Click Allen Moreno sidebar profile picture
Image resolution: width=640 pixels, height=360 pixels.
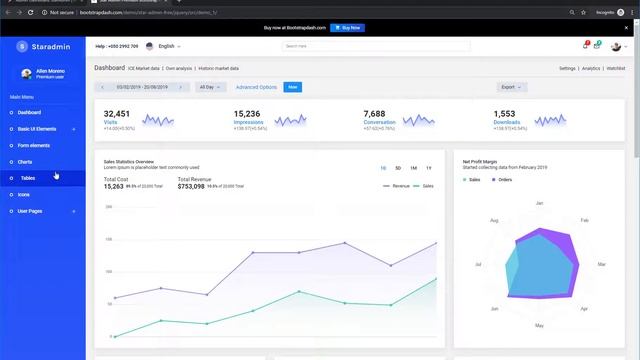27,73
